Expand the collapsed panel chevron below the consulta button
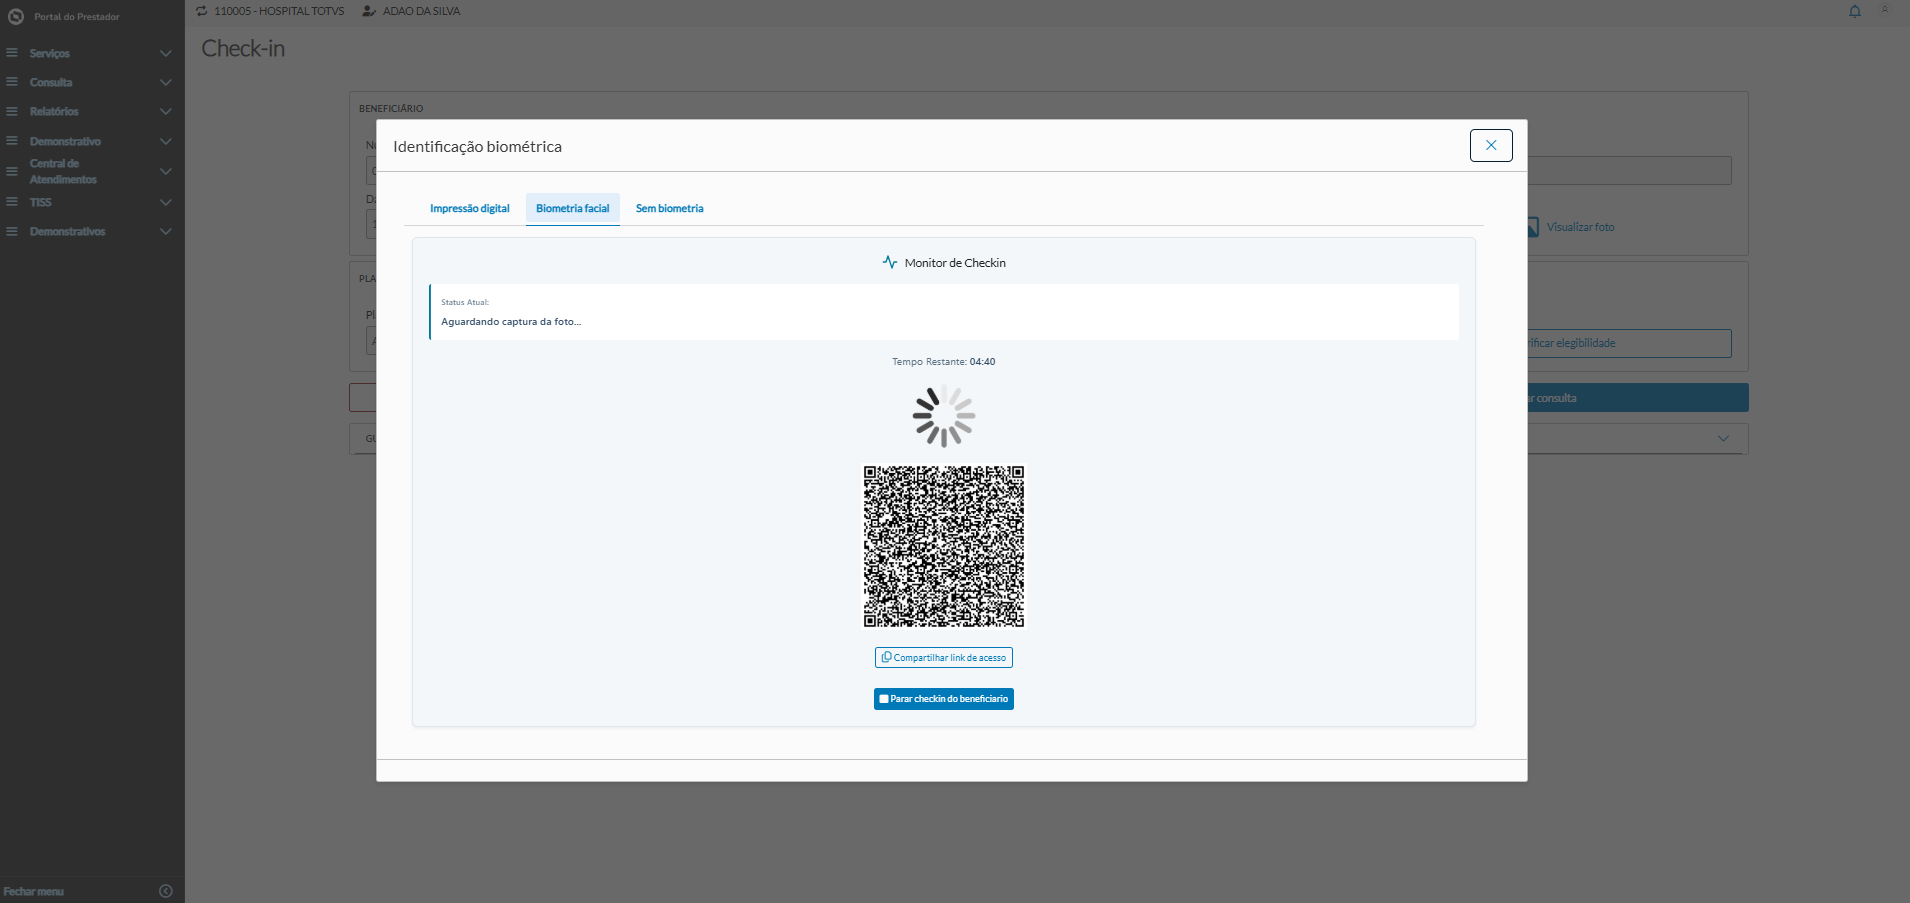Image resolution: width=1910 pixels, height=903 pixels. point(1723,438)
